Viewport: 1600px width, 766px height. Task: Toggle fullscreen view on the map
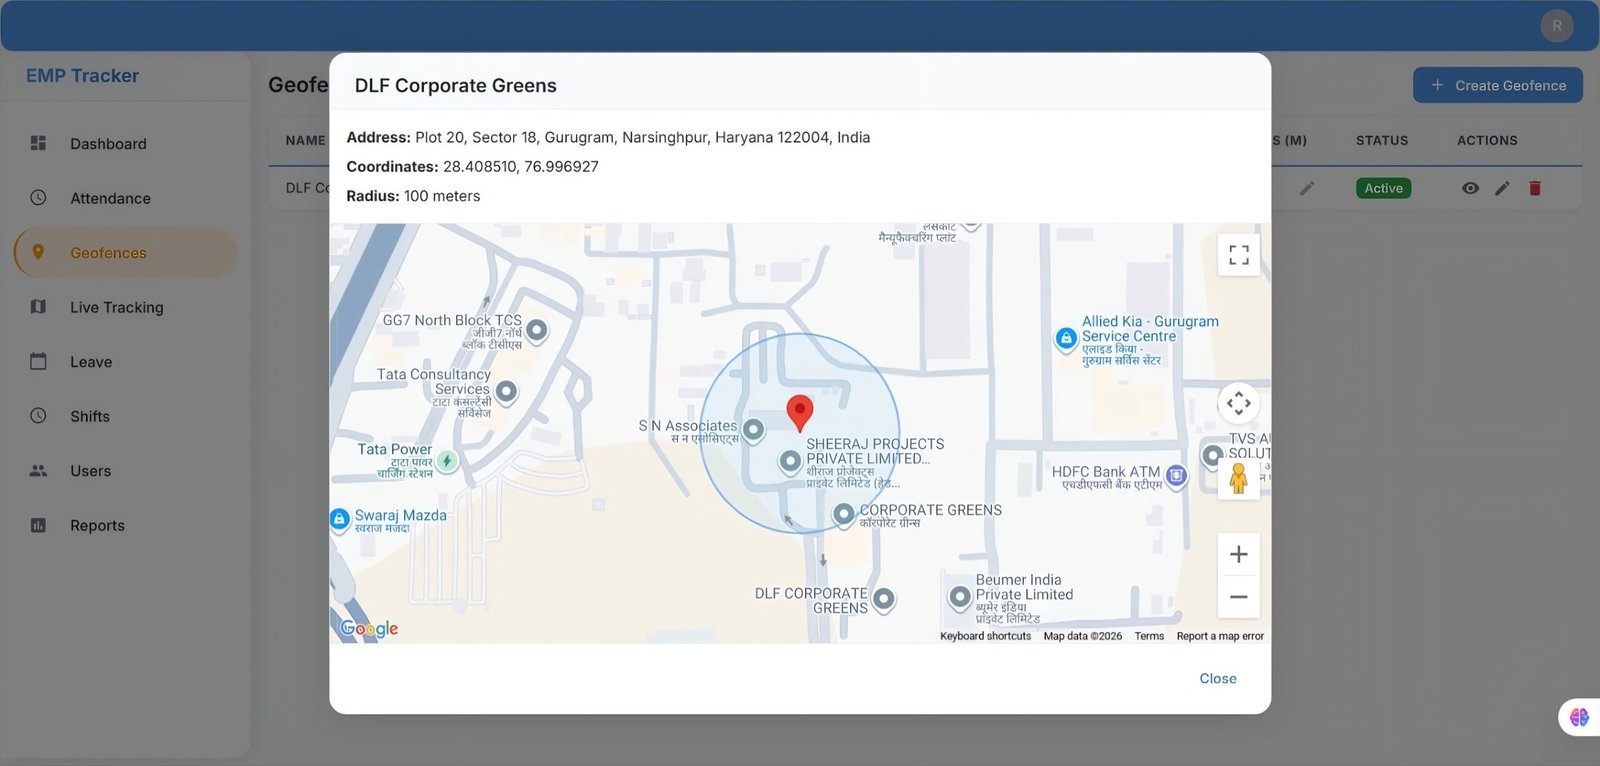[x=1238, y=255]
